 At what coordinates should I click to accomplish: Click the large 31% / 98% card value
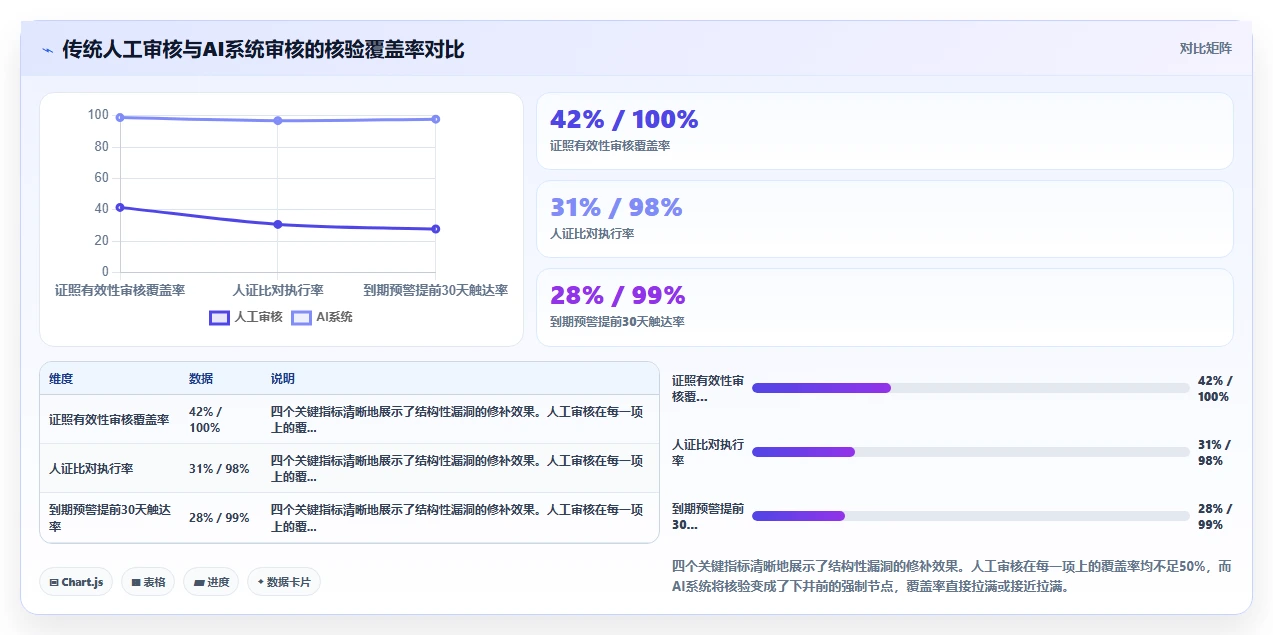(x=616, y=207)
